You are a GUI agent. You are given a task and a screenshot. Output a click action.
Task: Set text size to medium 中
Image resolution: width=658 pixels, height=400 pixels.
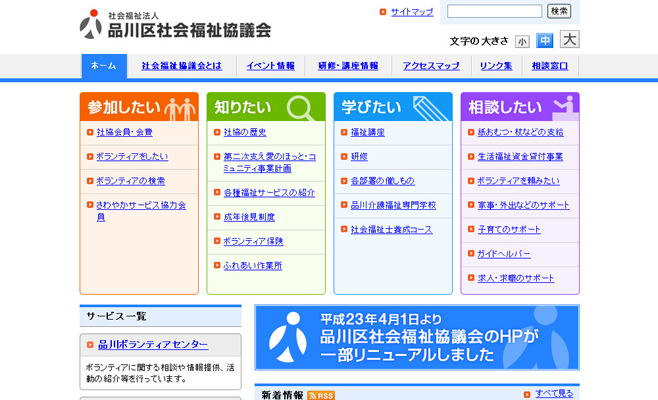tap(545, 41)
